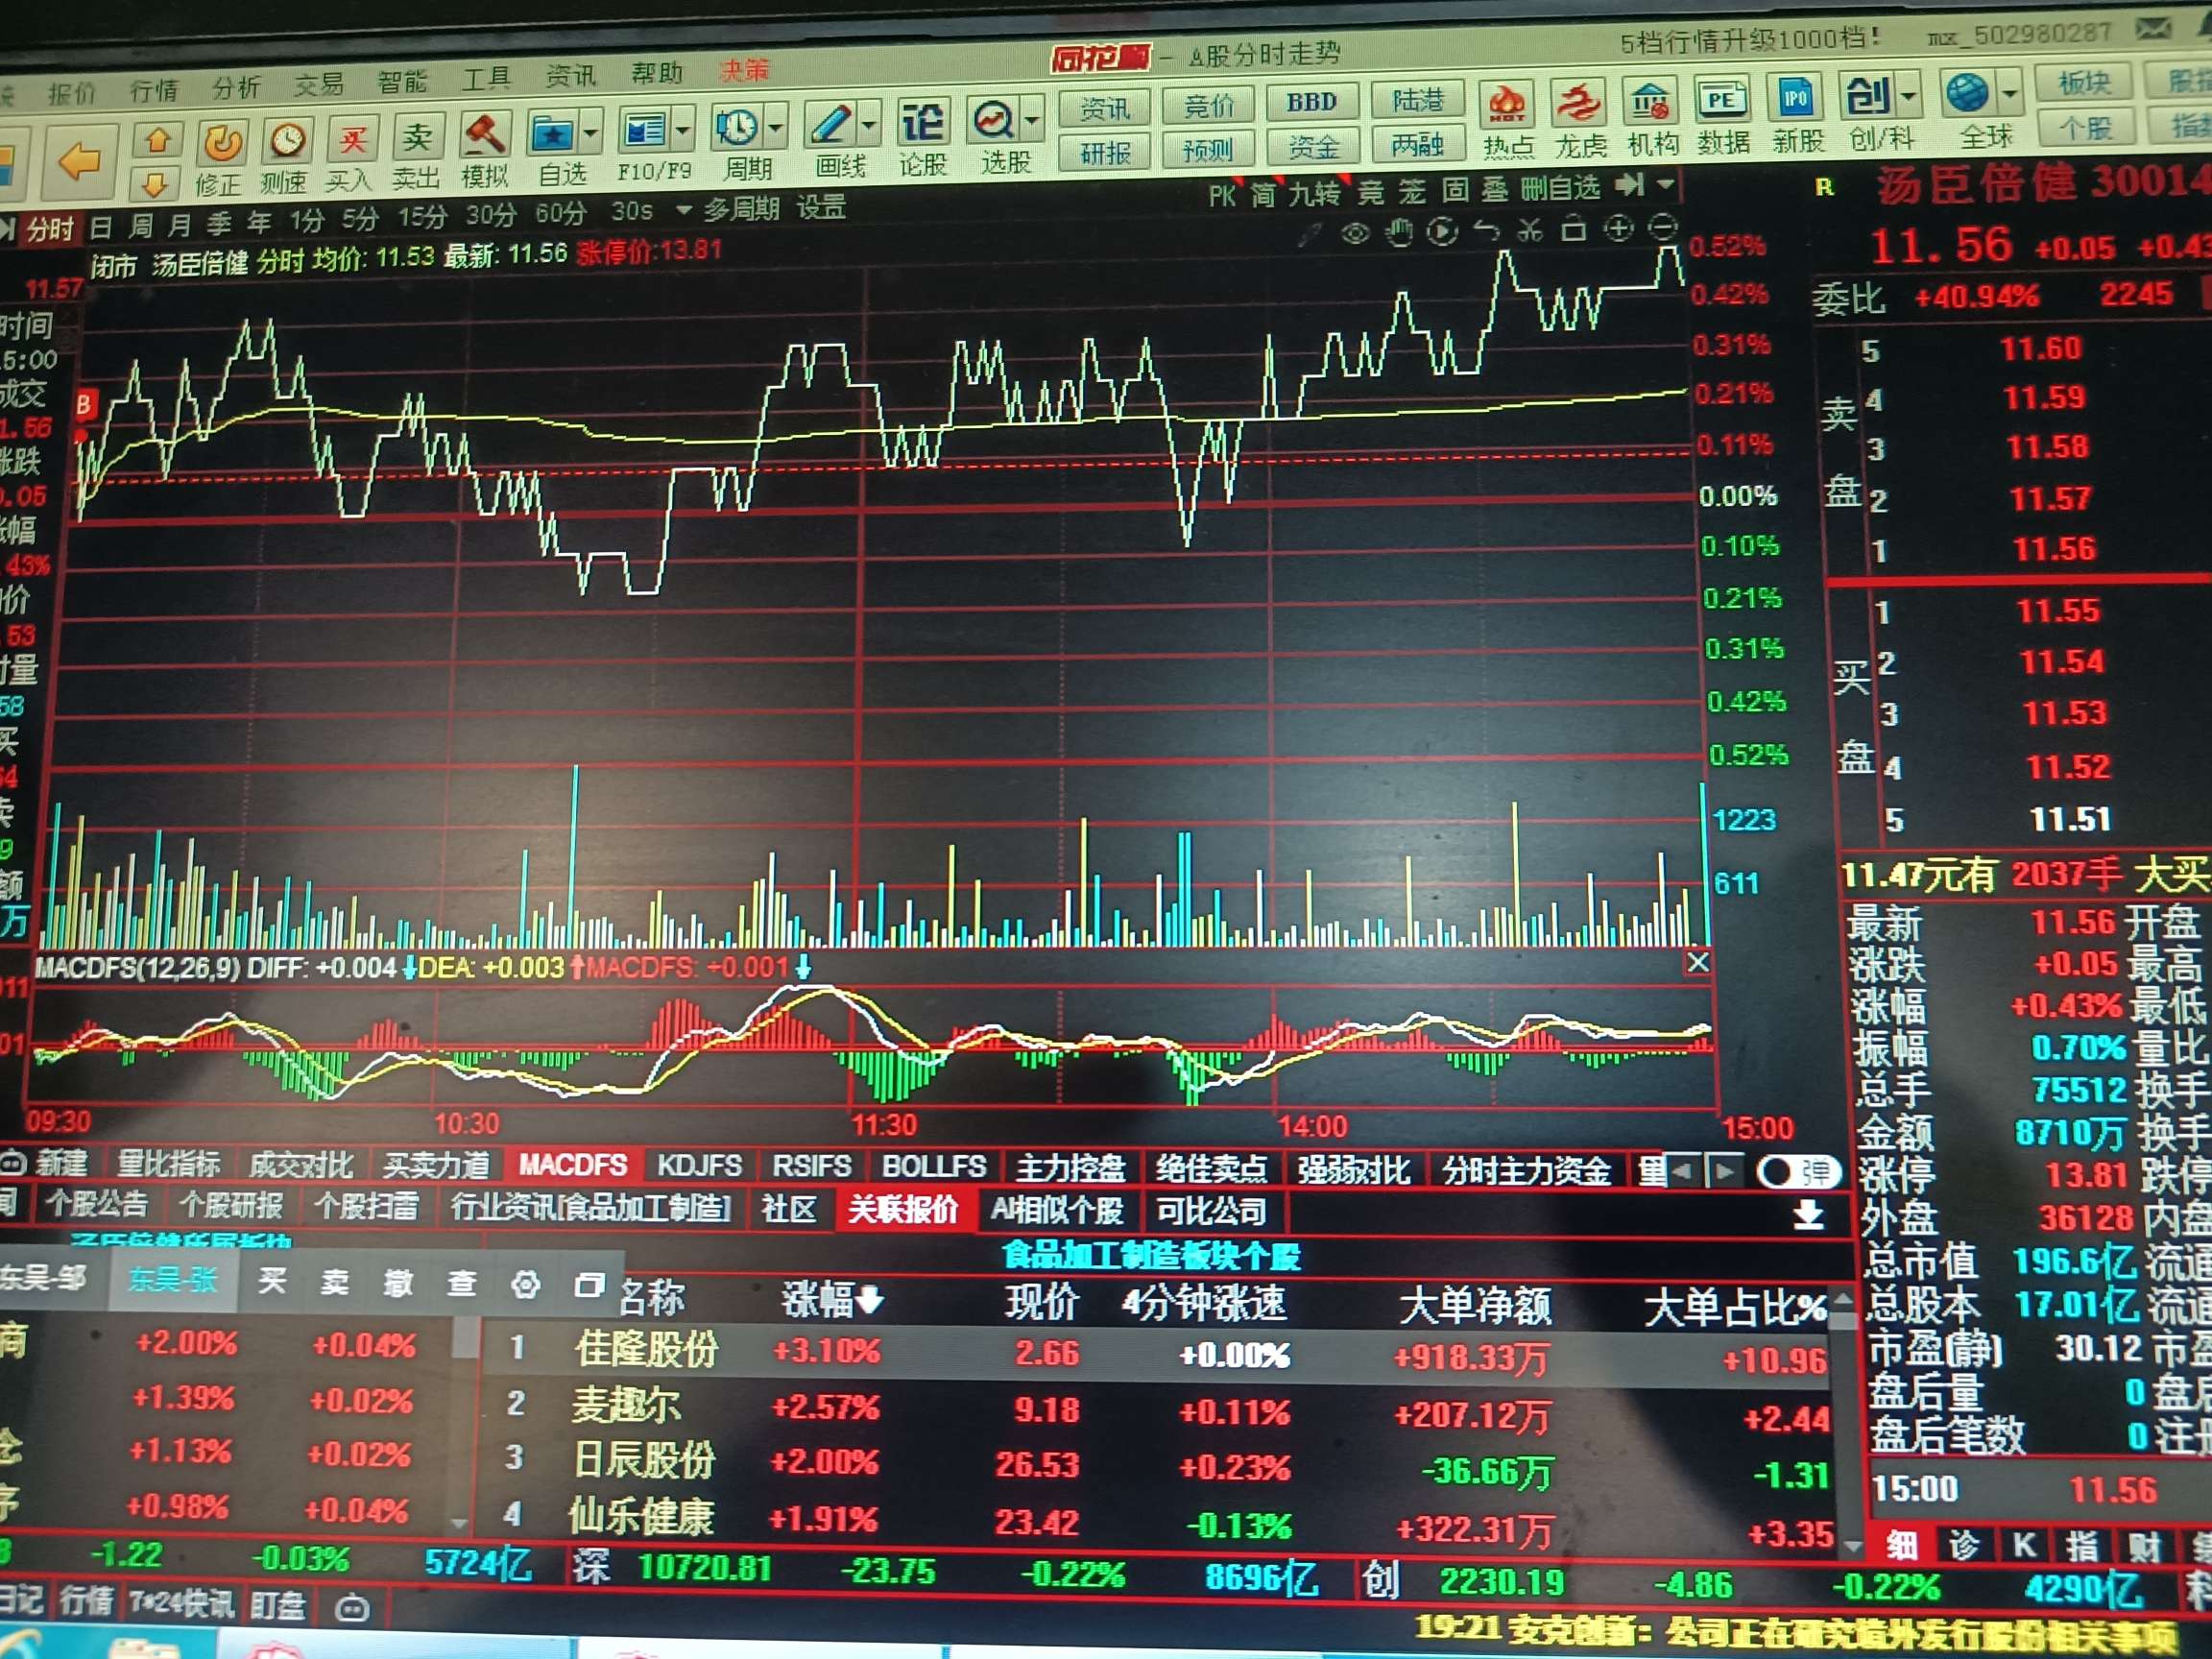The height and width of the screenshot is (1659, 2212).
Task: Toggle the 竞 auction option above the chart
Action: click(1369, 193)
